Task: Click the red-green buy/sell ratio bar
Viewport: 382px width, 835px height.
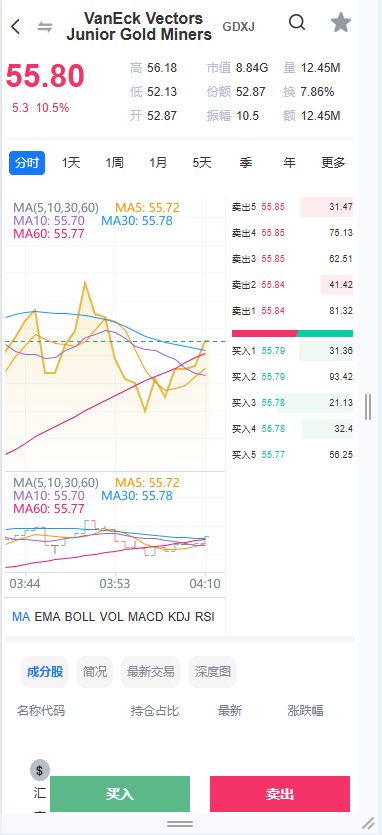Action: point(292,333)
